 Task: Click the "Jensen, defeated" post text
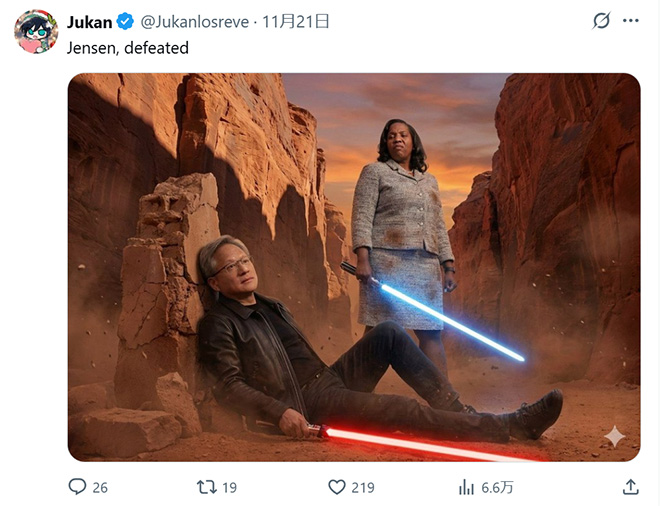coord(128,48)
